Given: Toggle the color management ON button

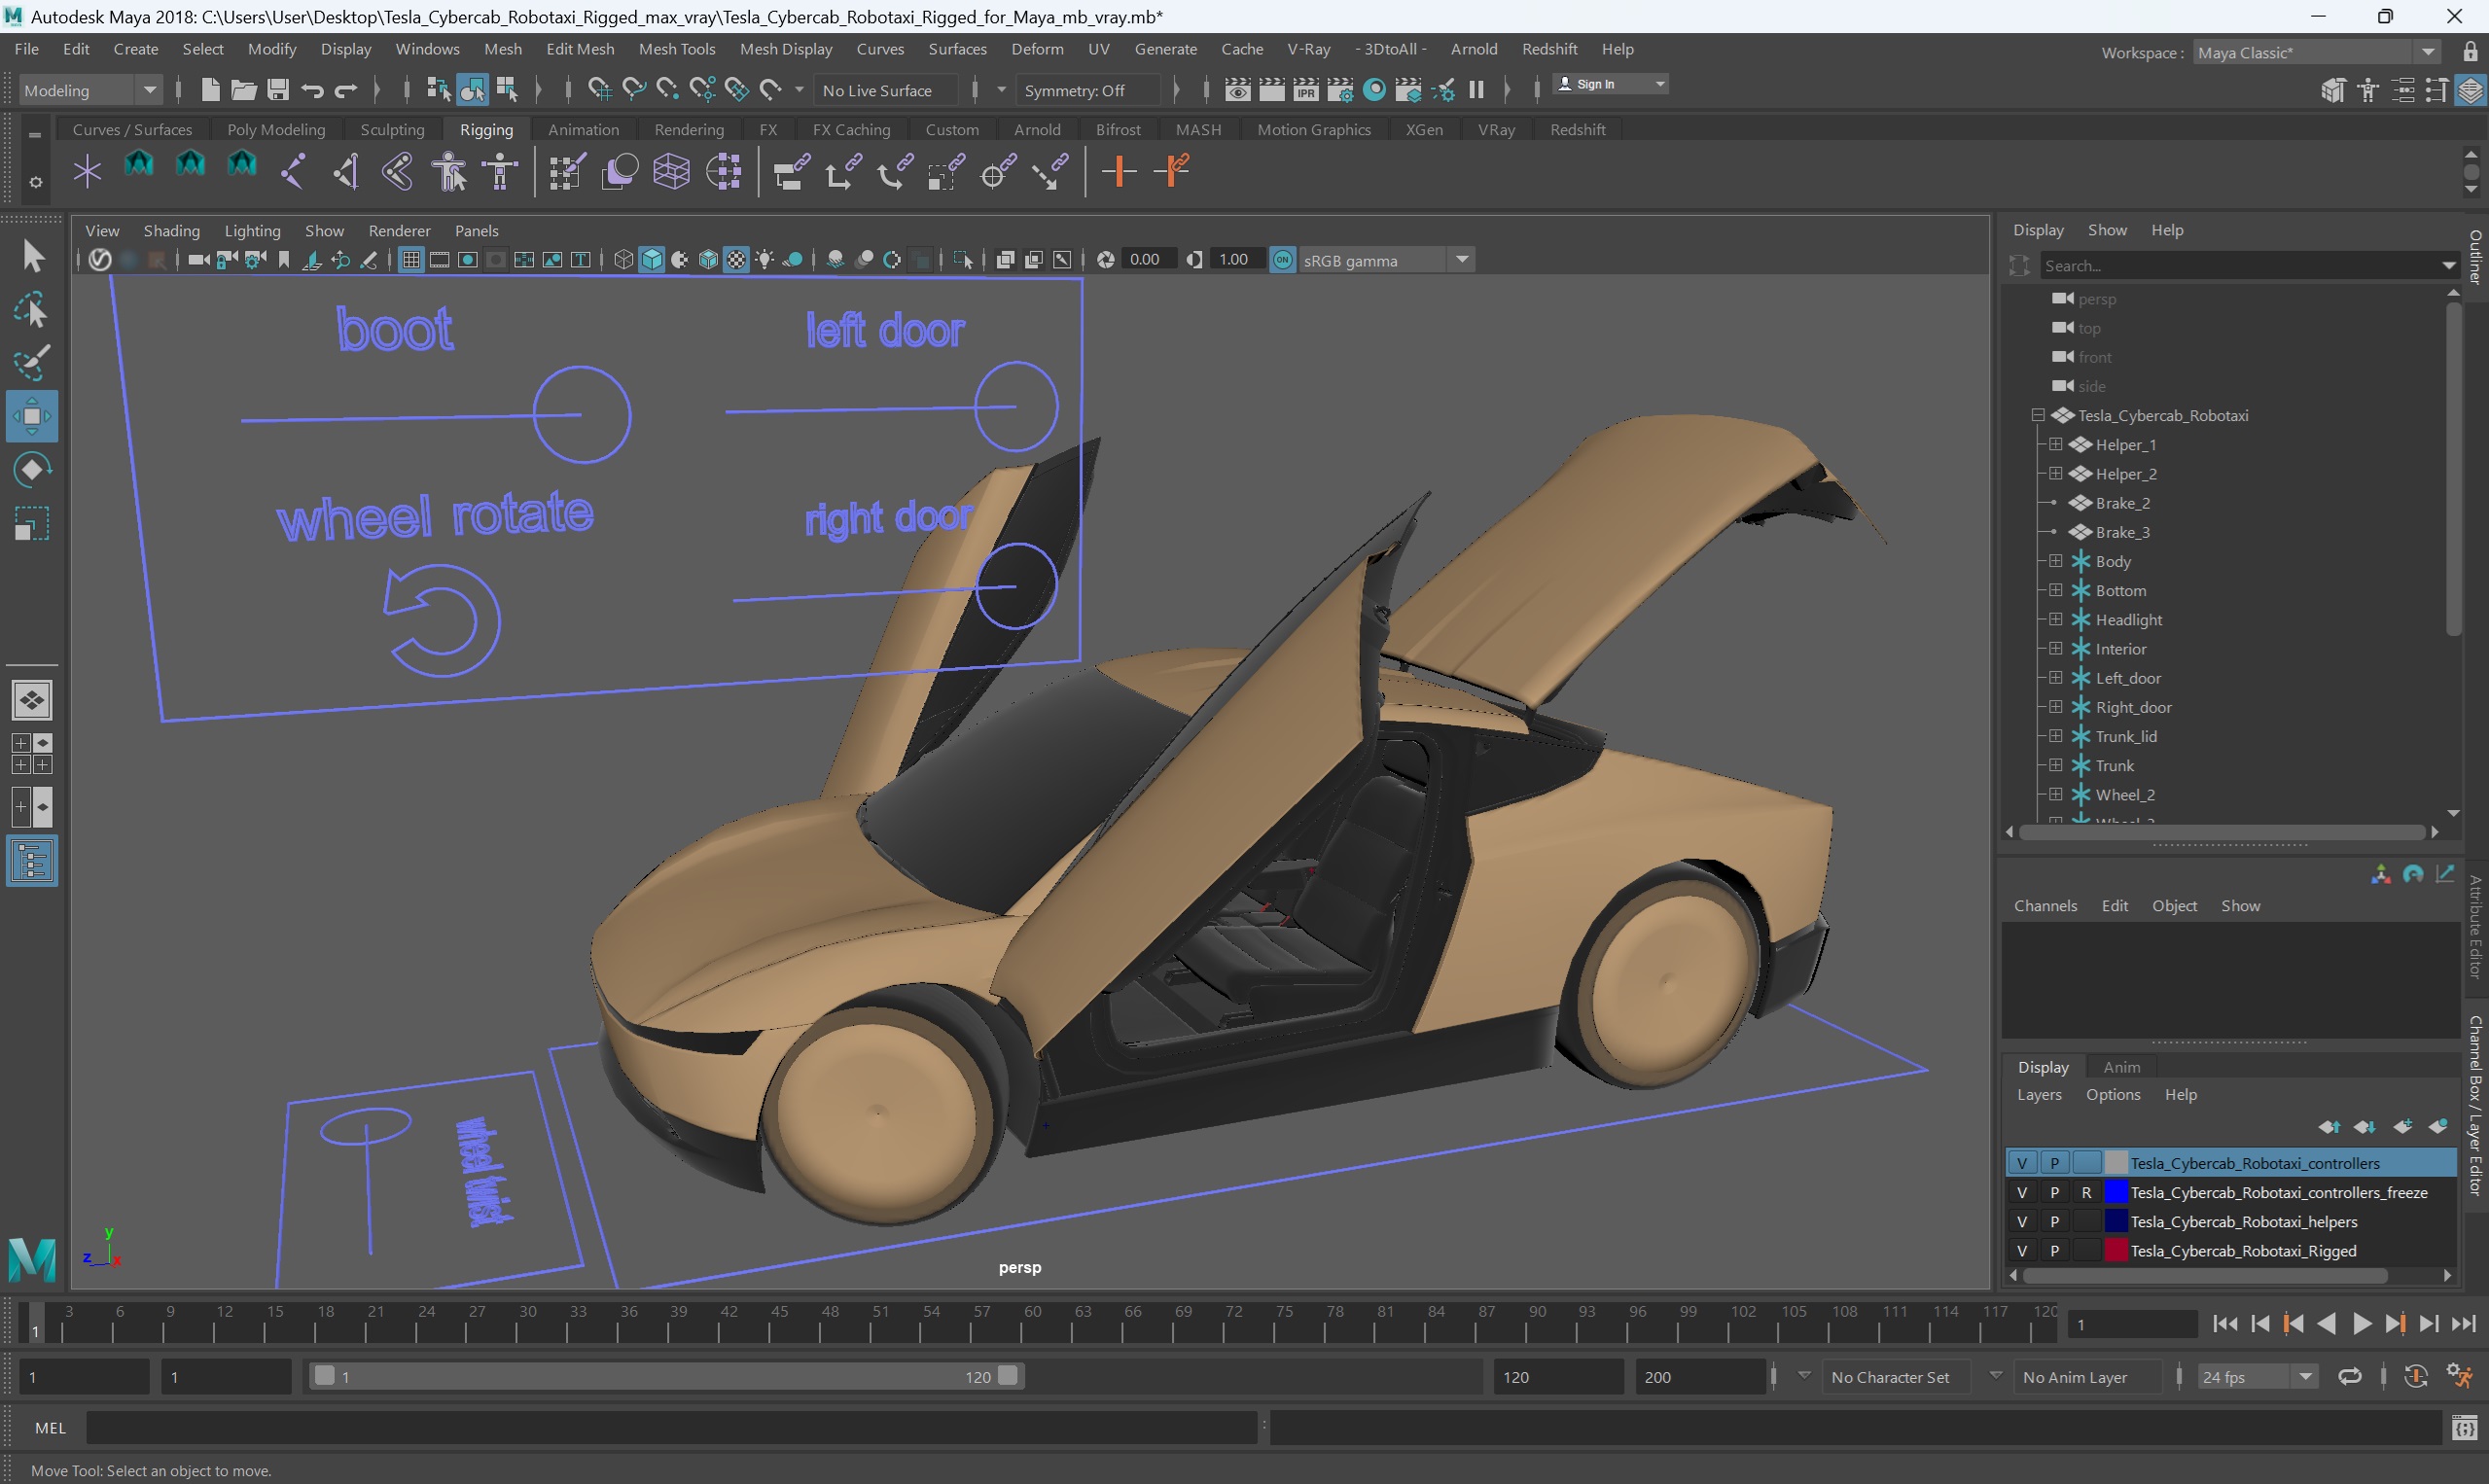Looking at the screenshot, I should pos(1282,260).
